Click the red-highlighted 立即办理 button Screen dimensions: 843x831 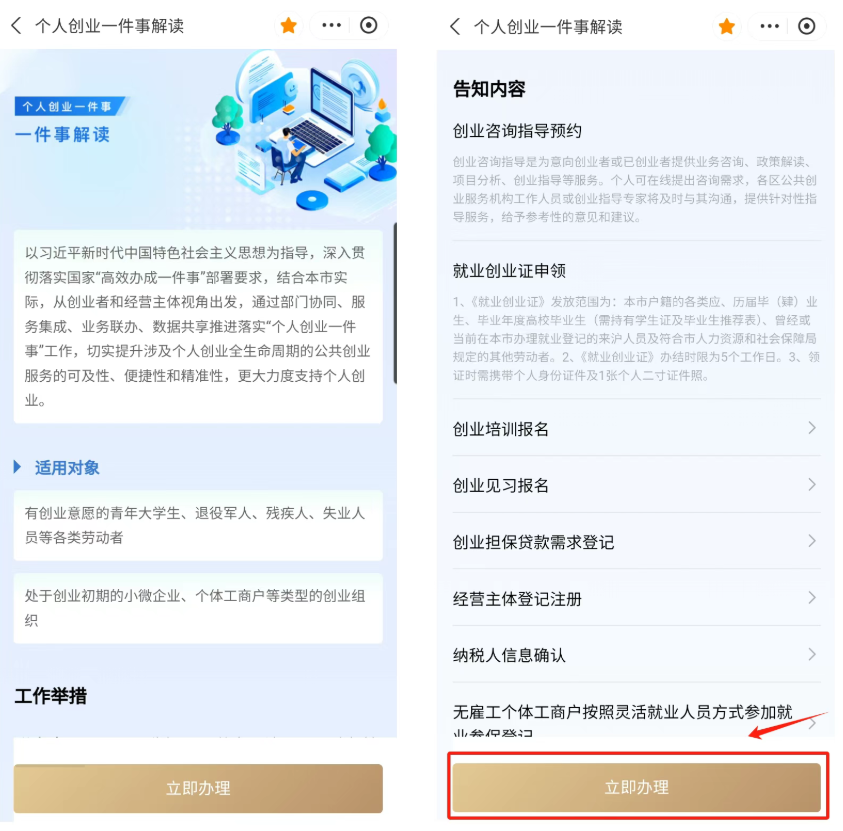point(637,787)
